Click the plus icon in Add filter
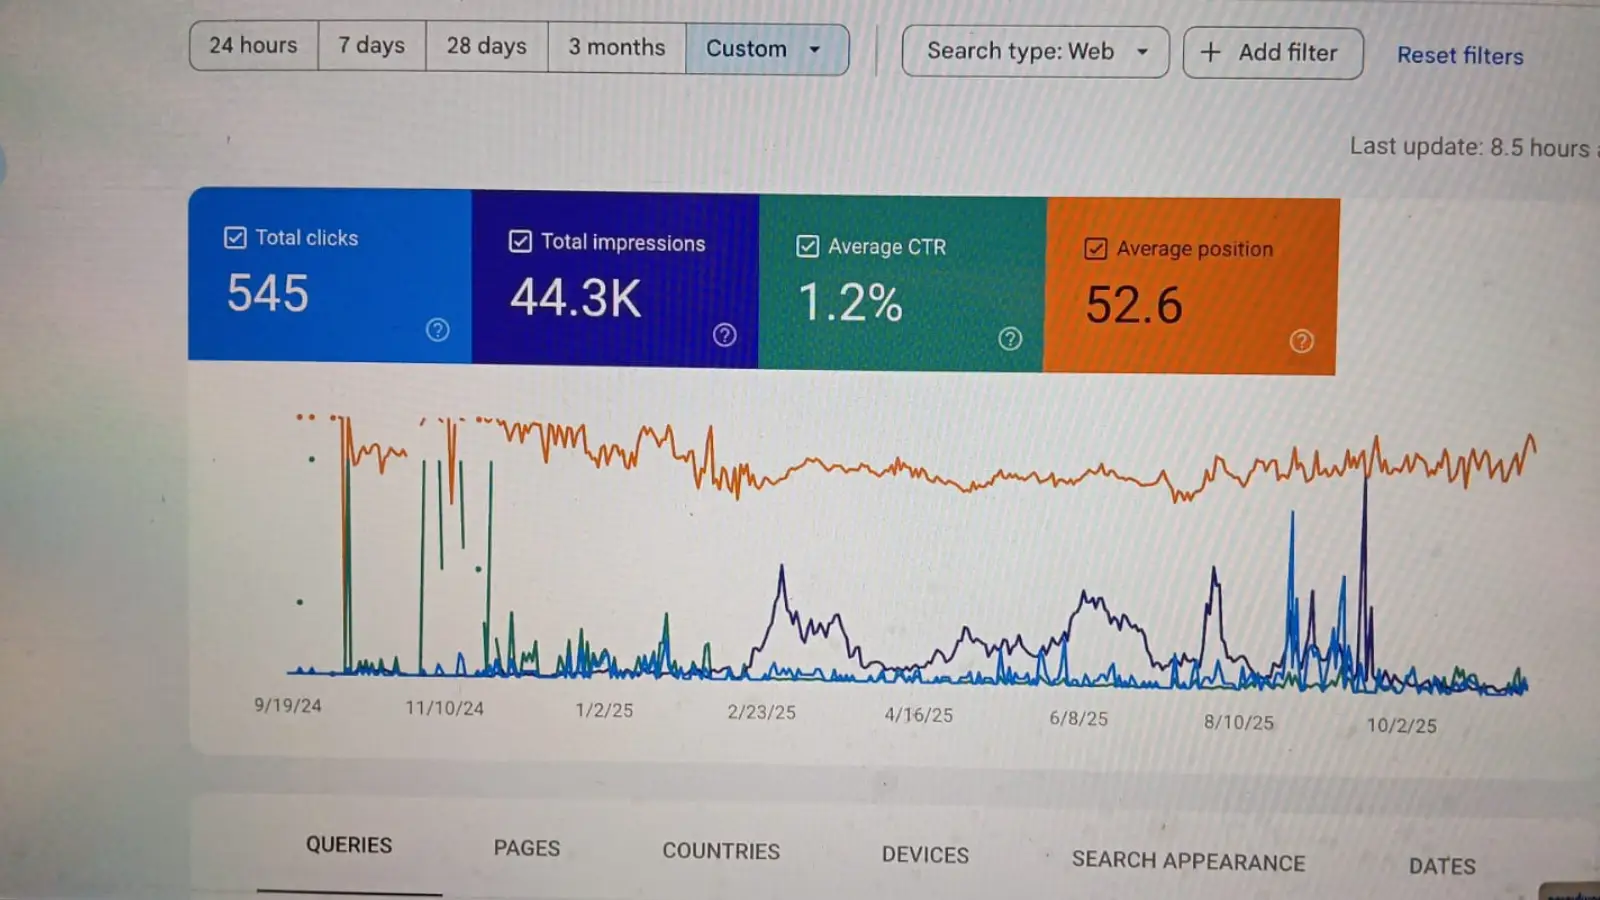This screenshot has width=1600, height=900. [1210, 52]
